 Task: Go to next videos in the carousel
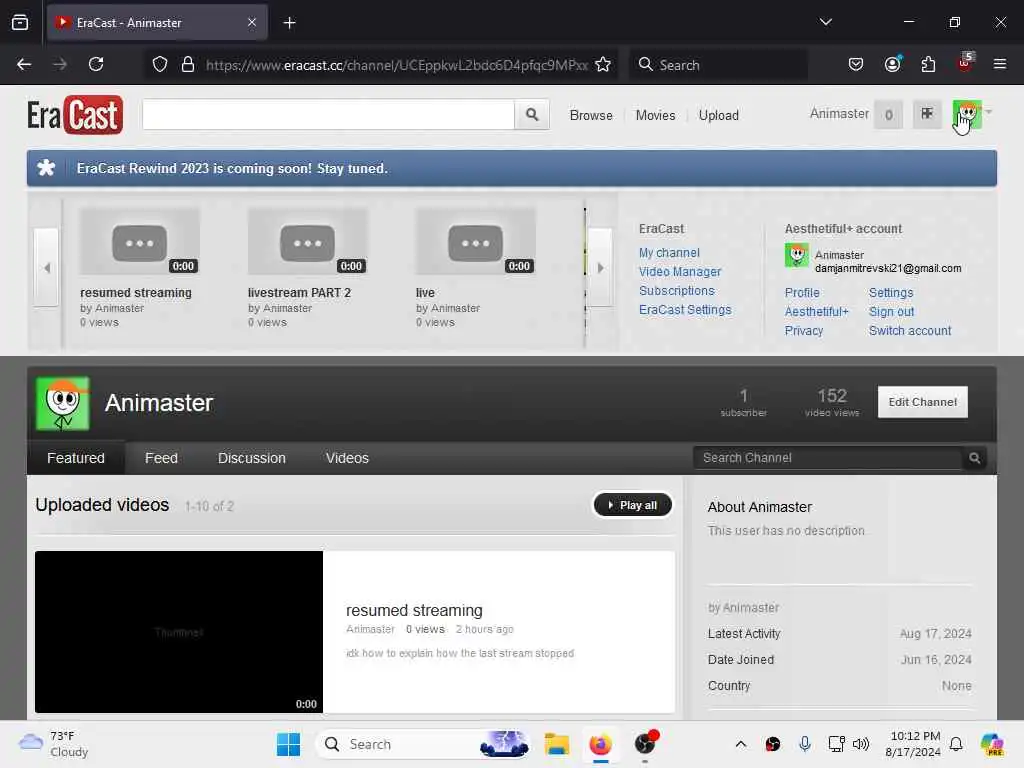(x=600, y=268)
